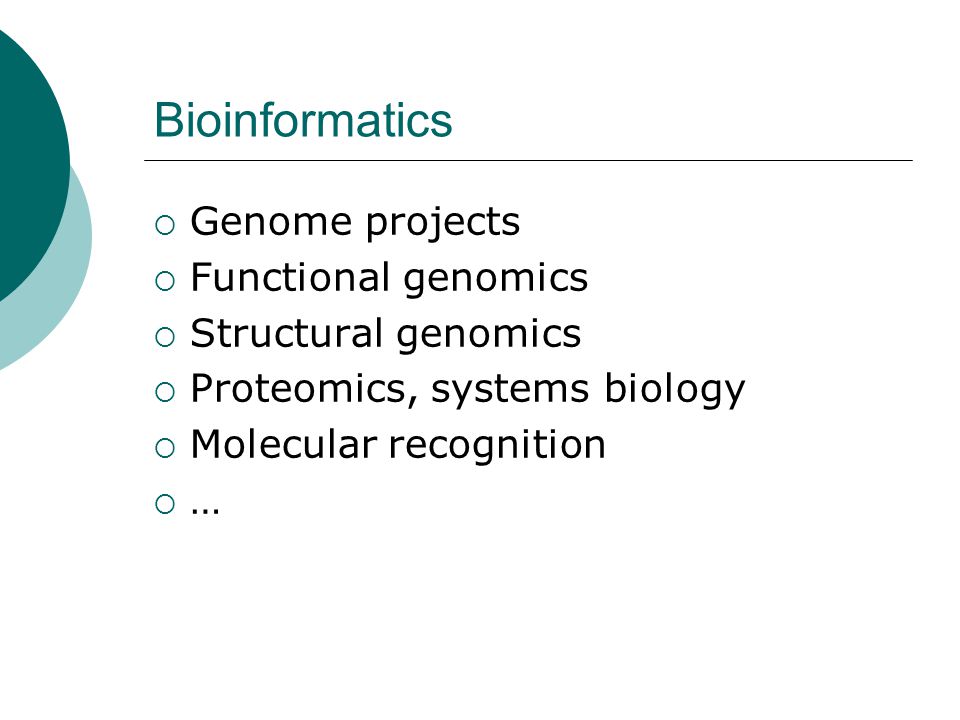This screenshot has width=960, height=720.
Task: Click the circle bullet beside Structural genomics
Action: 165,337
